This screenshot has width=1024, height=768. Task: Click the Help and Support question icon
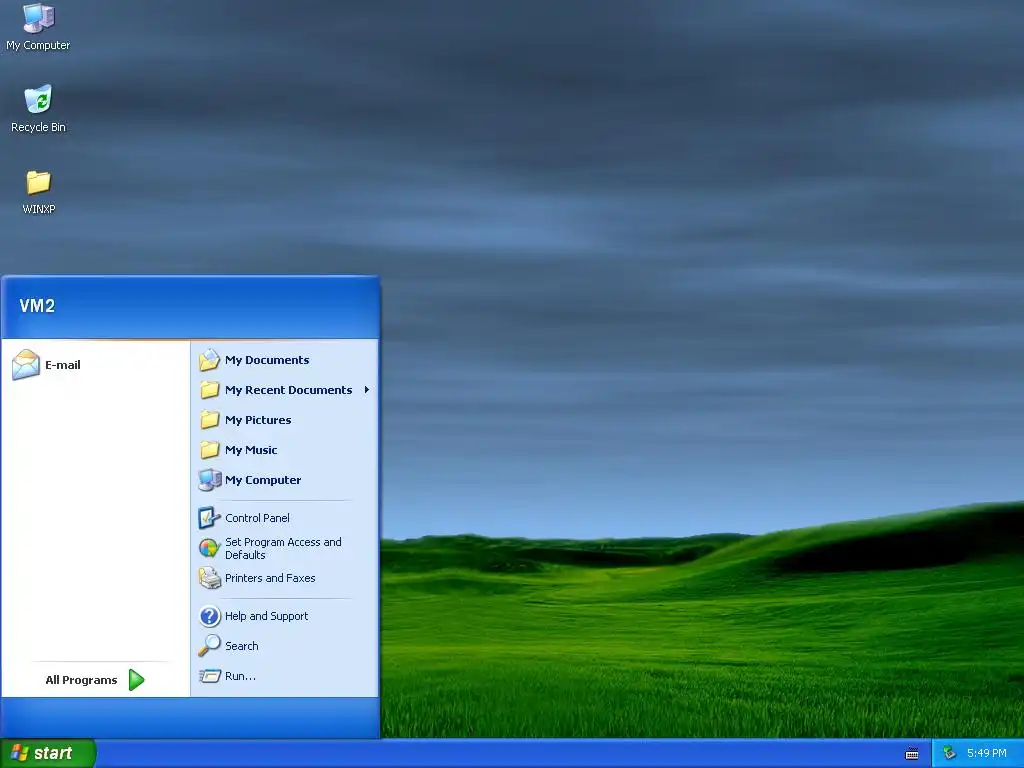(210, 616)
